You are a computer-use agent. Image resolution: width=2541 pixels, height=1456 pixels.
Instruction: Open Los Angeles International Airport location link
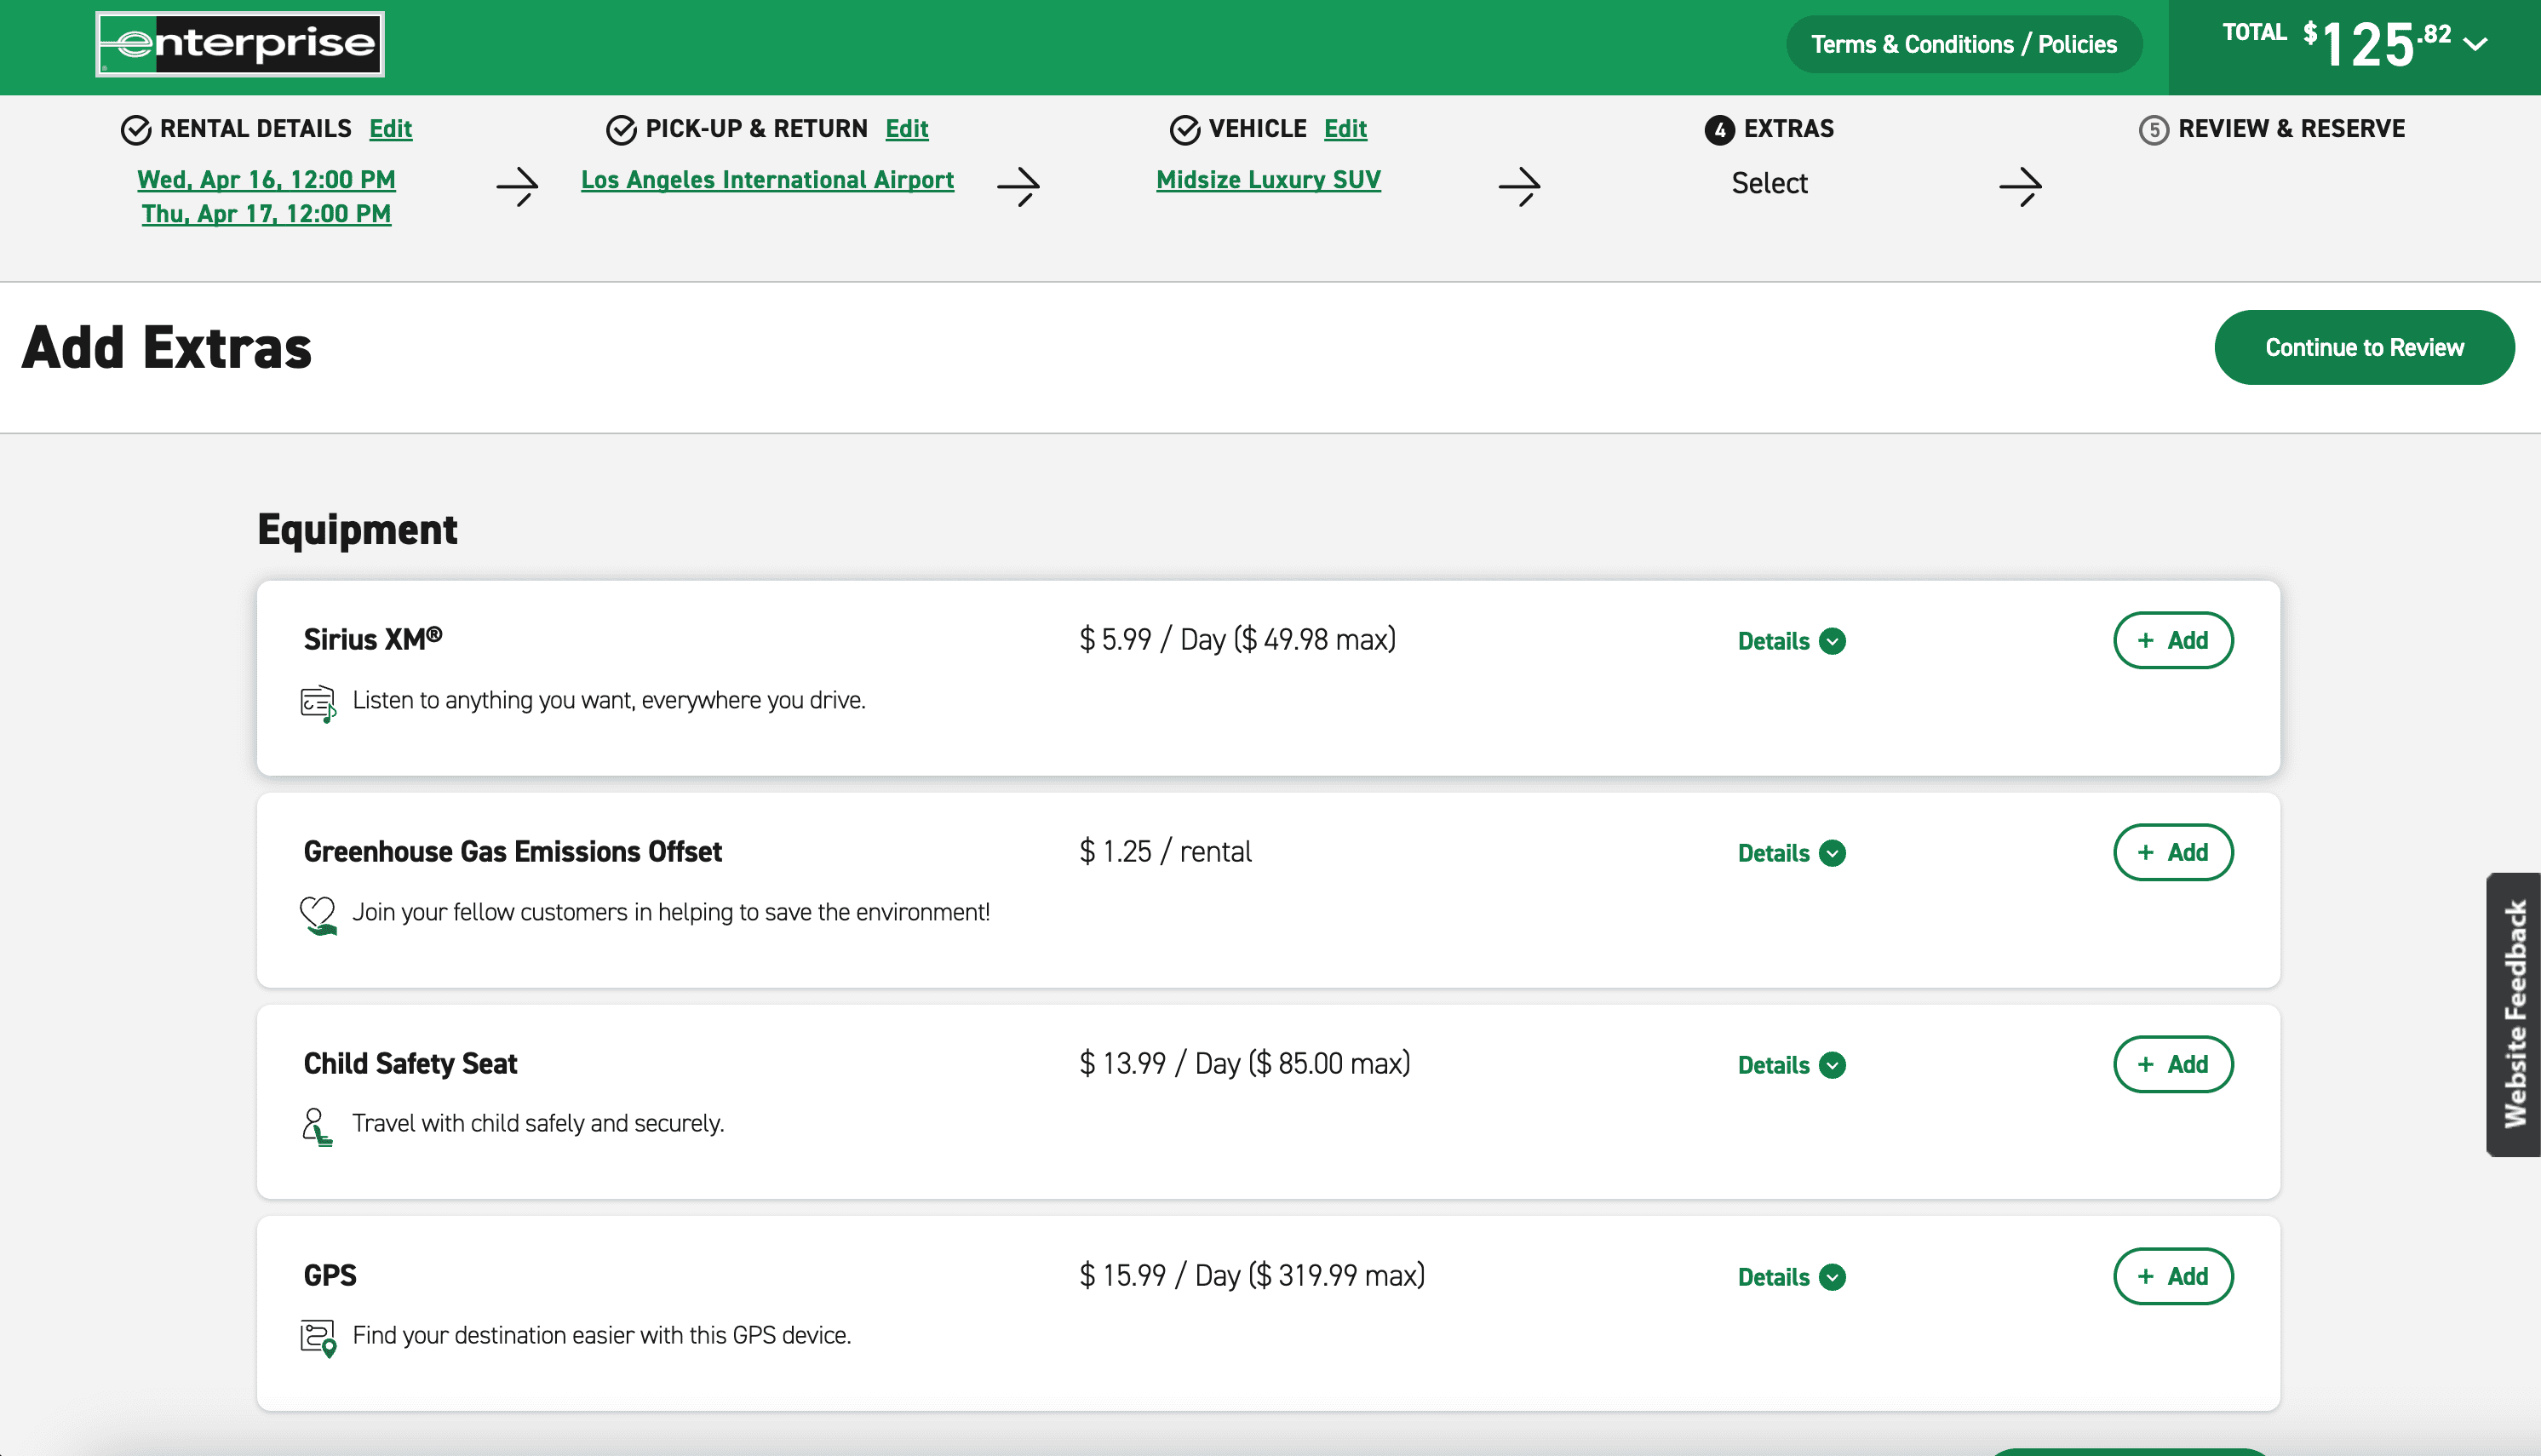(767, 180)
